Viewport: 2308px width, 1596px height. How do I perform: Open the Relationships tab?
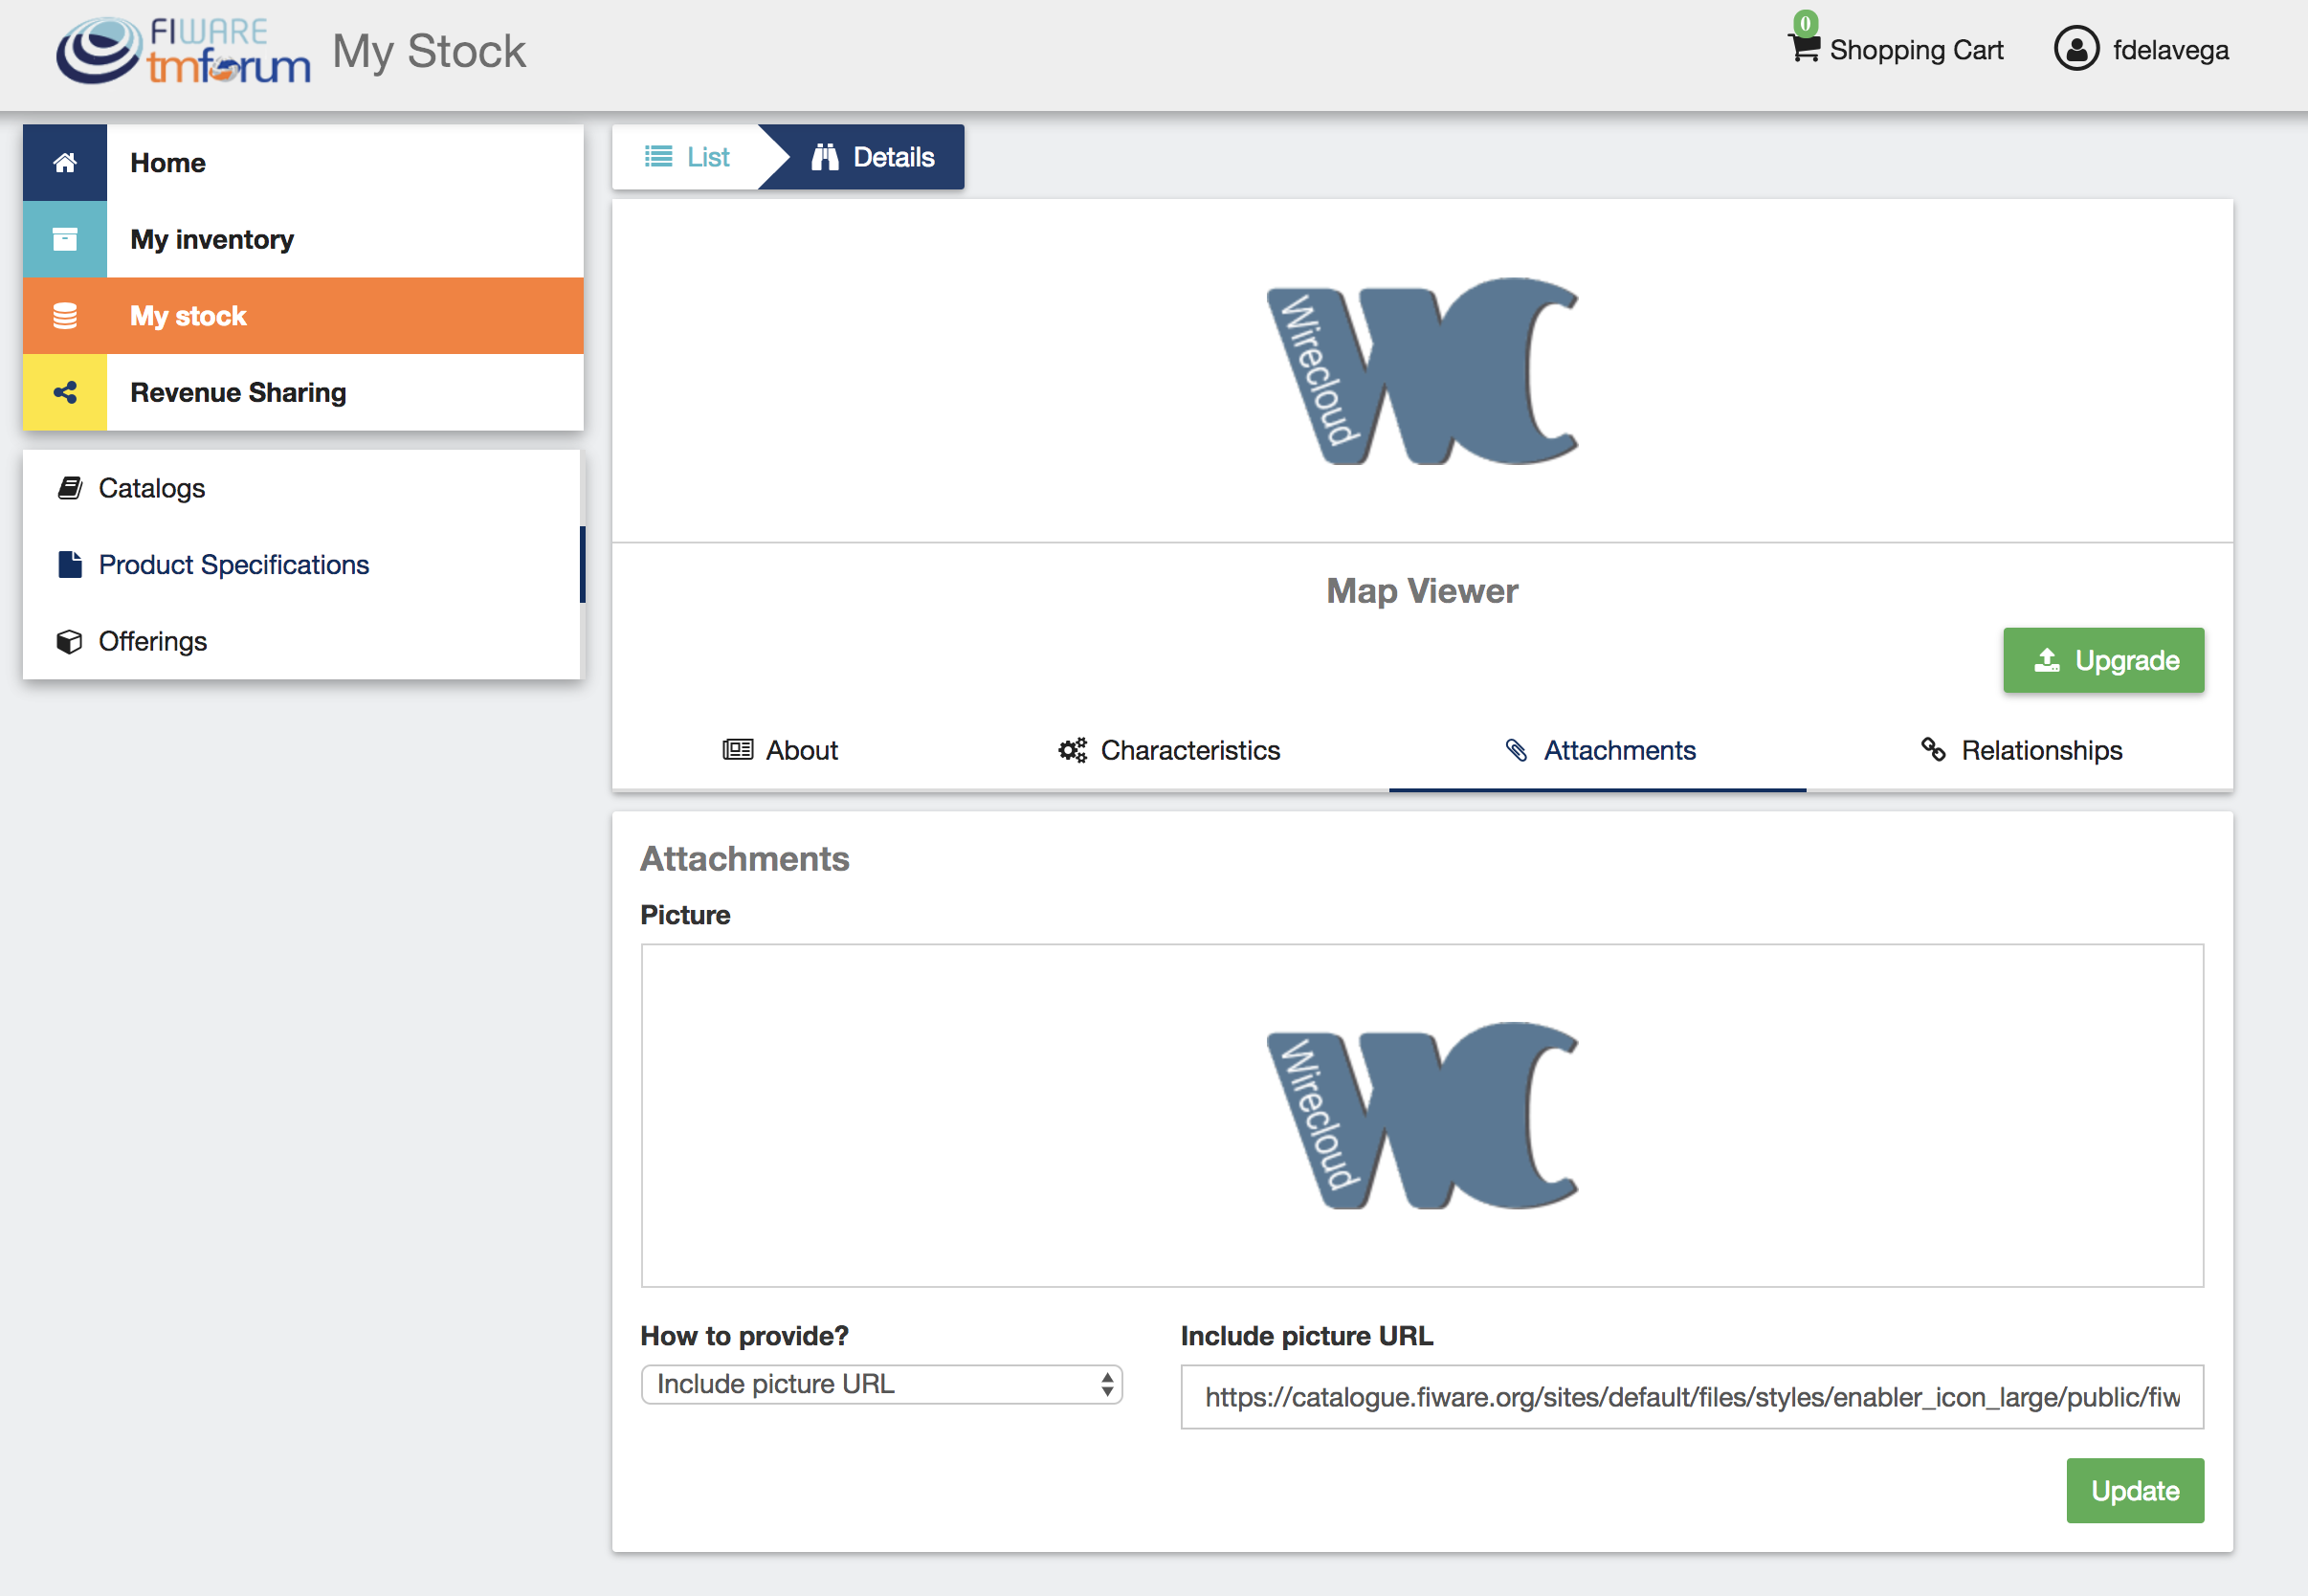point(2021,750)
